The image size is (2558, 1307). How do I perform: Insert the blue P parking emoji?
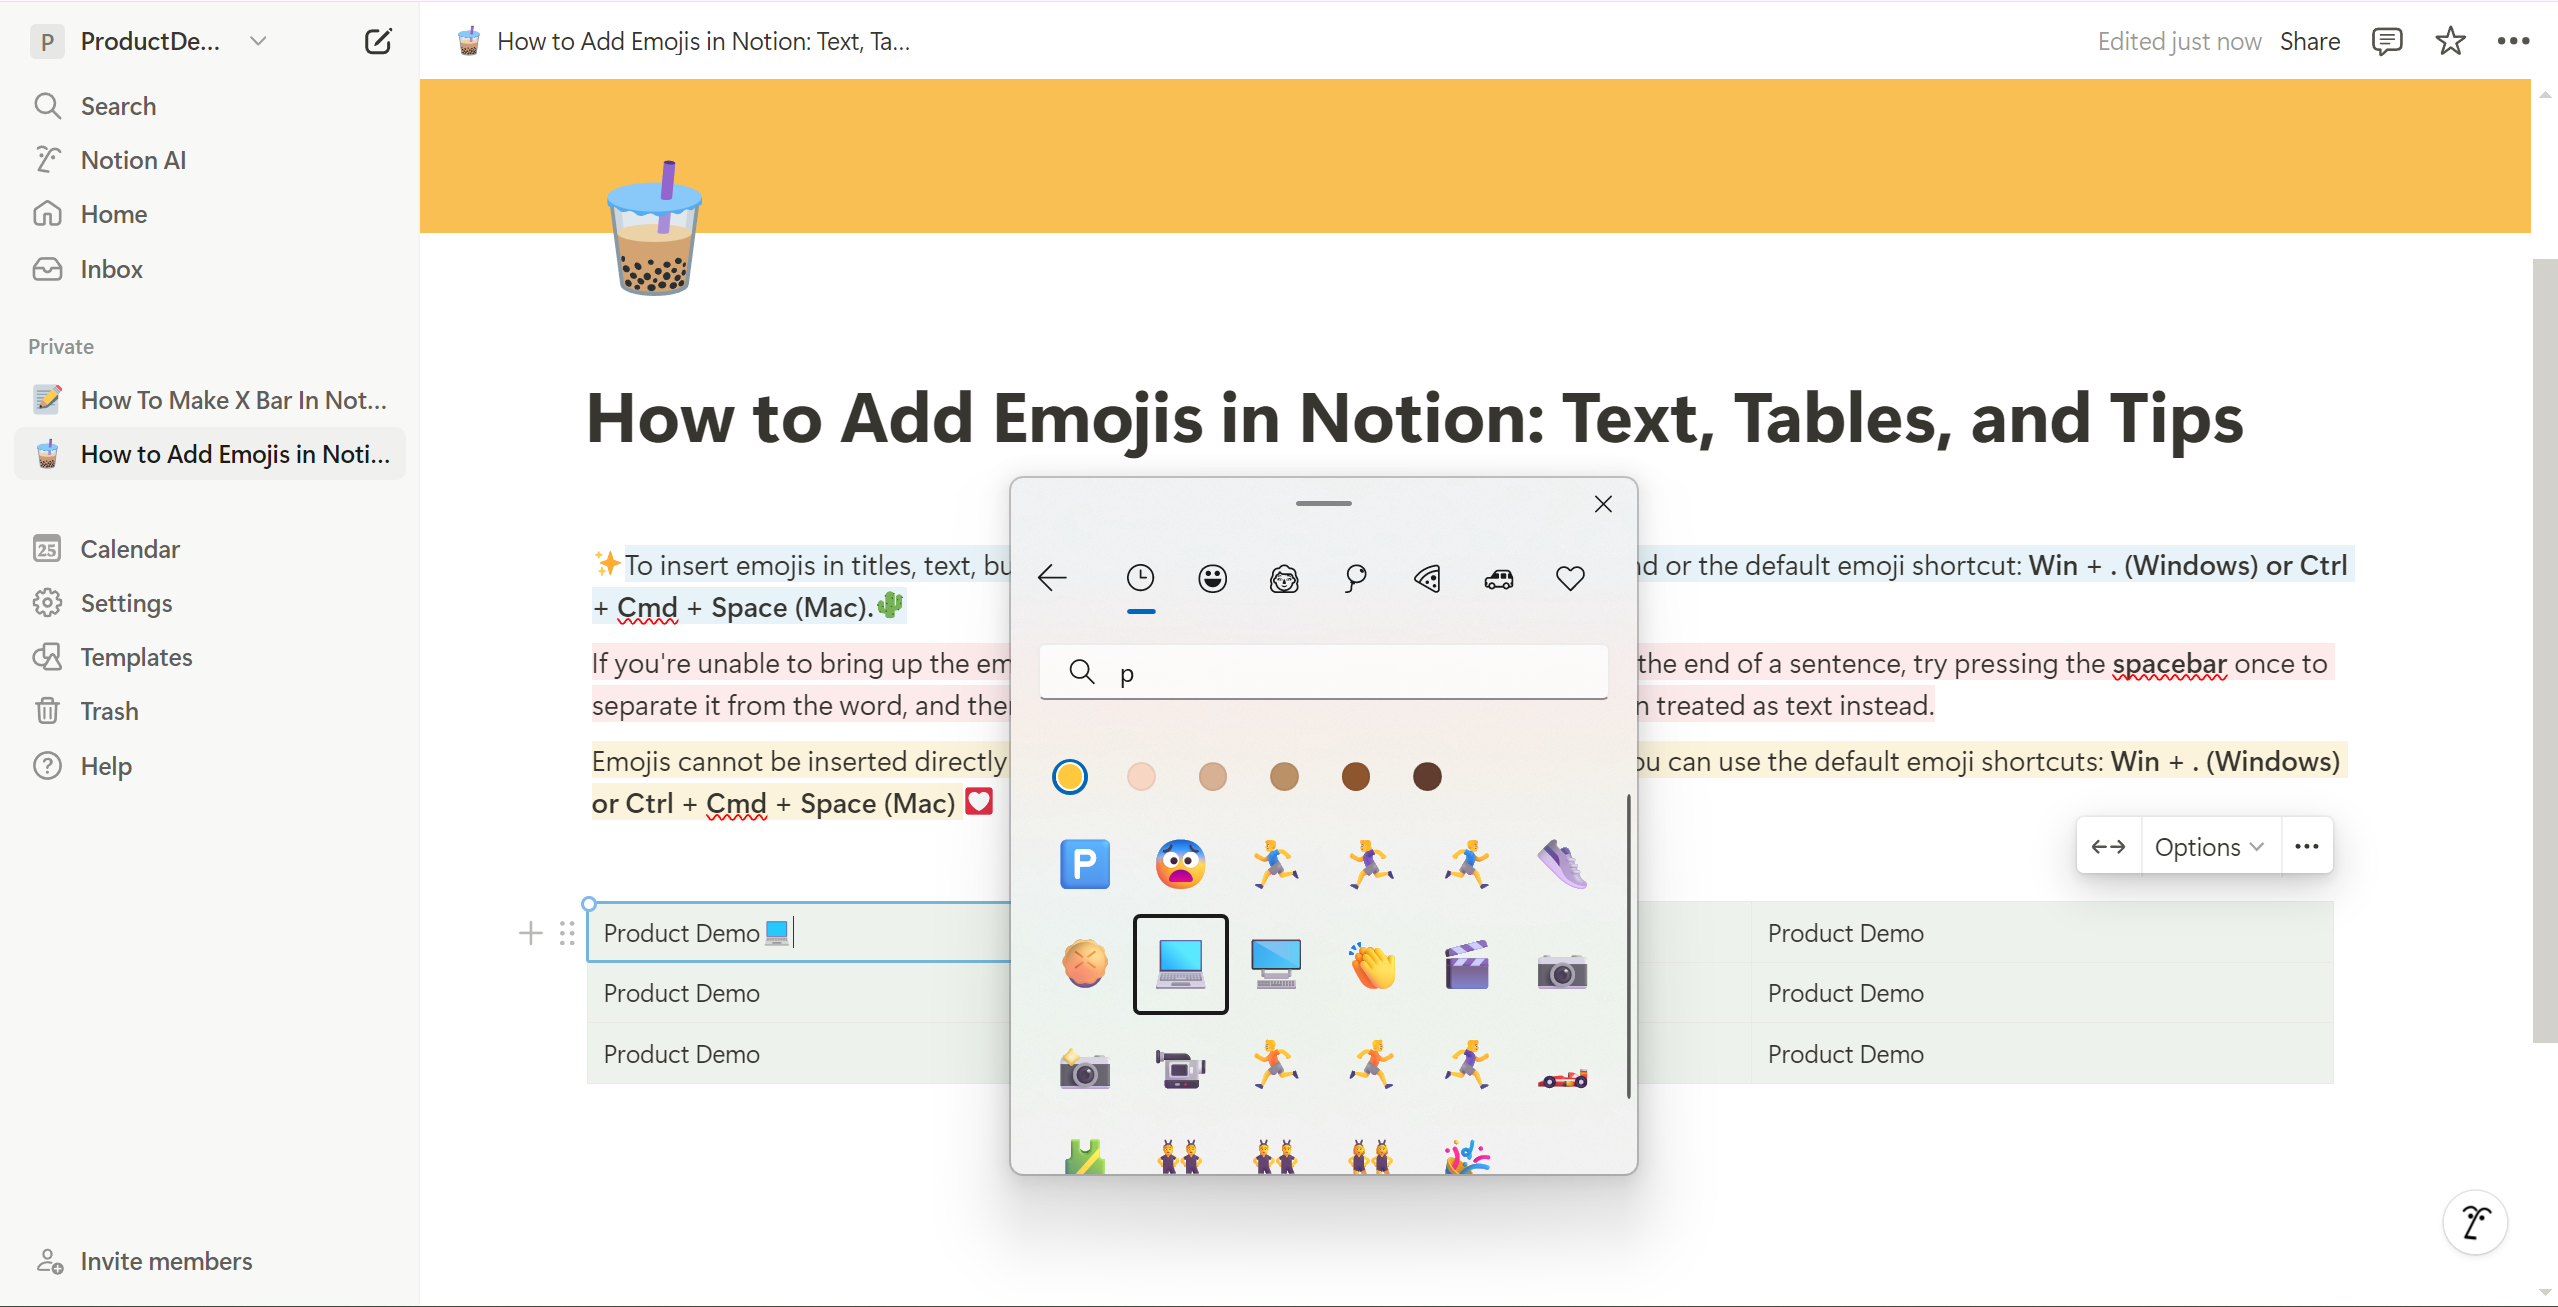[1085, 864]
